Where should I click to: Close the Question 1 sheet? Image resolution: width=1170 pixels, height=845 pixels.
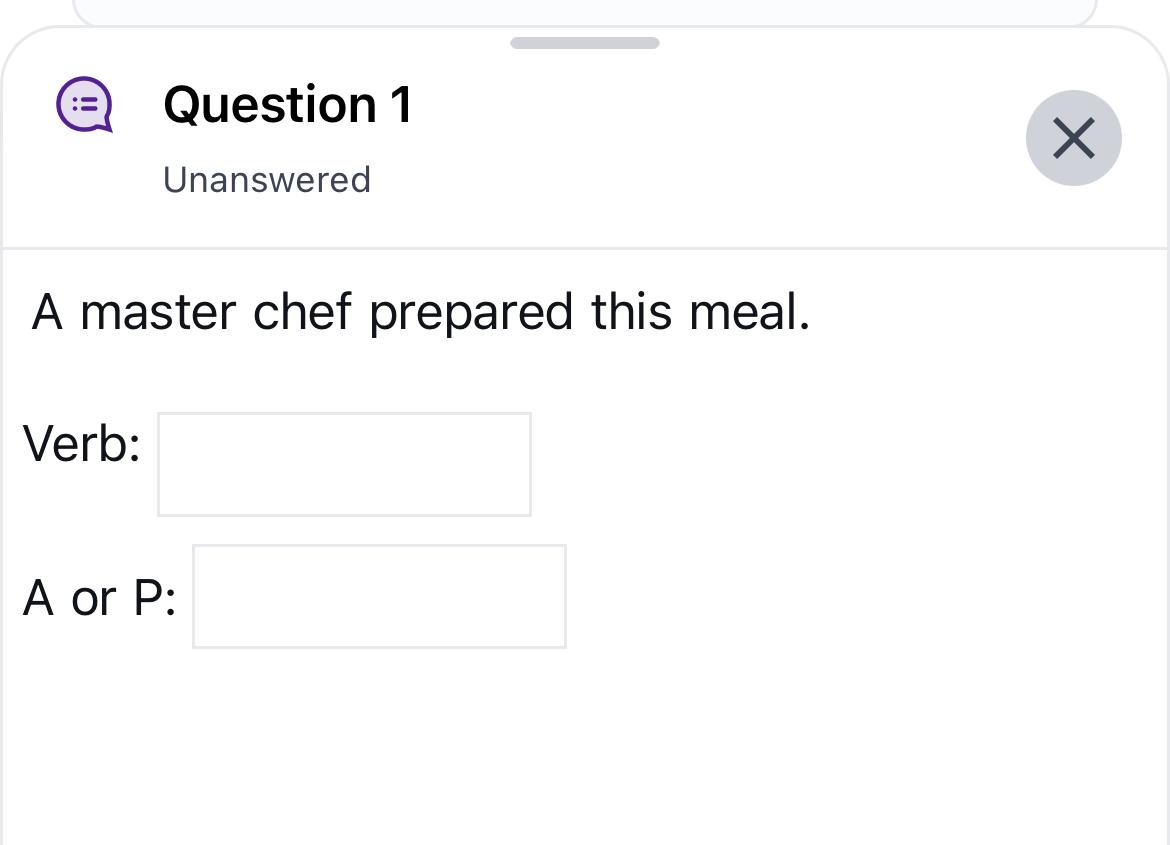pyautogui.click(x=1074, y=138)
